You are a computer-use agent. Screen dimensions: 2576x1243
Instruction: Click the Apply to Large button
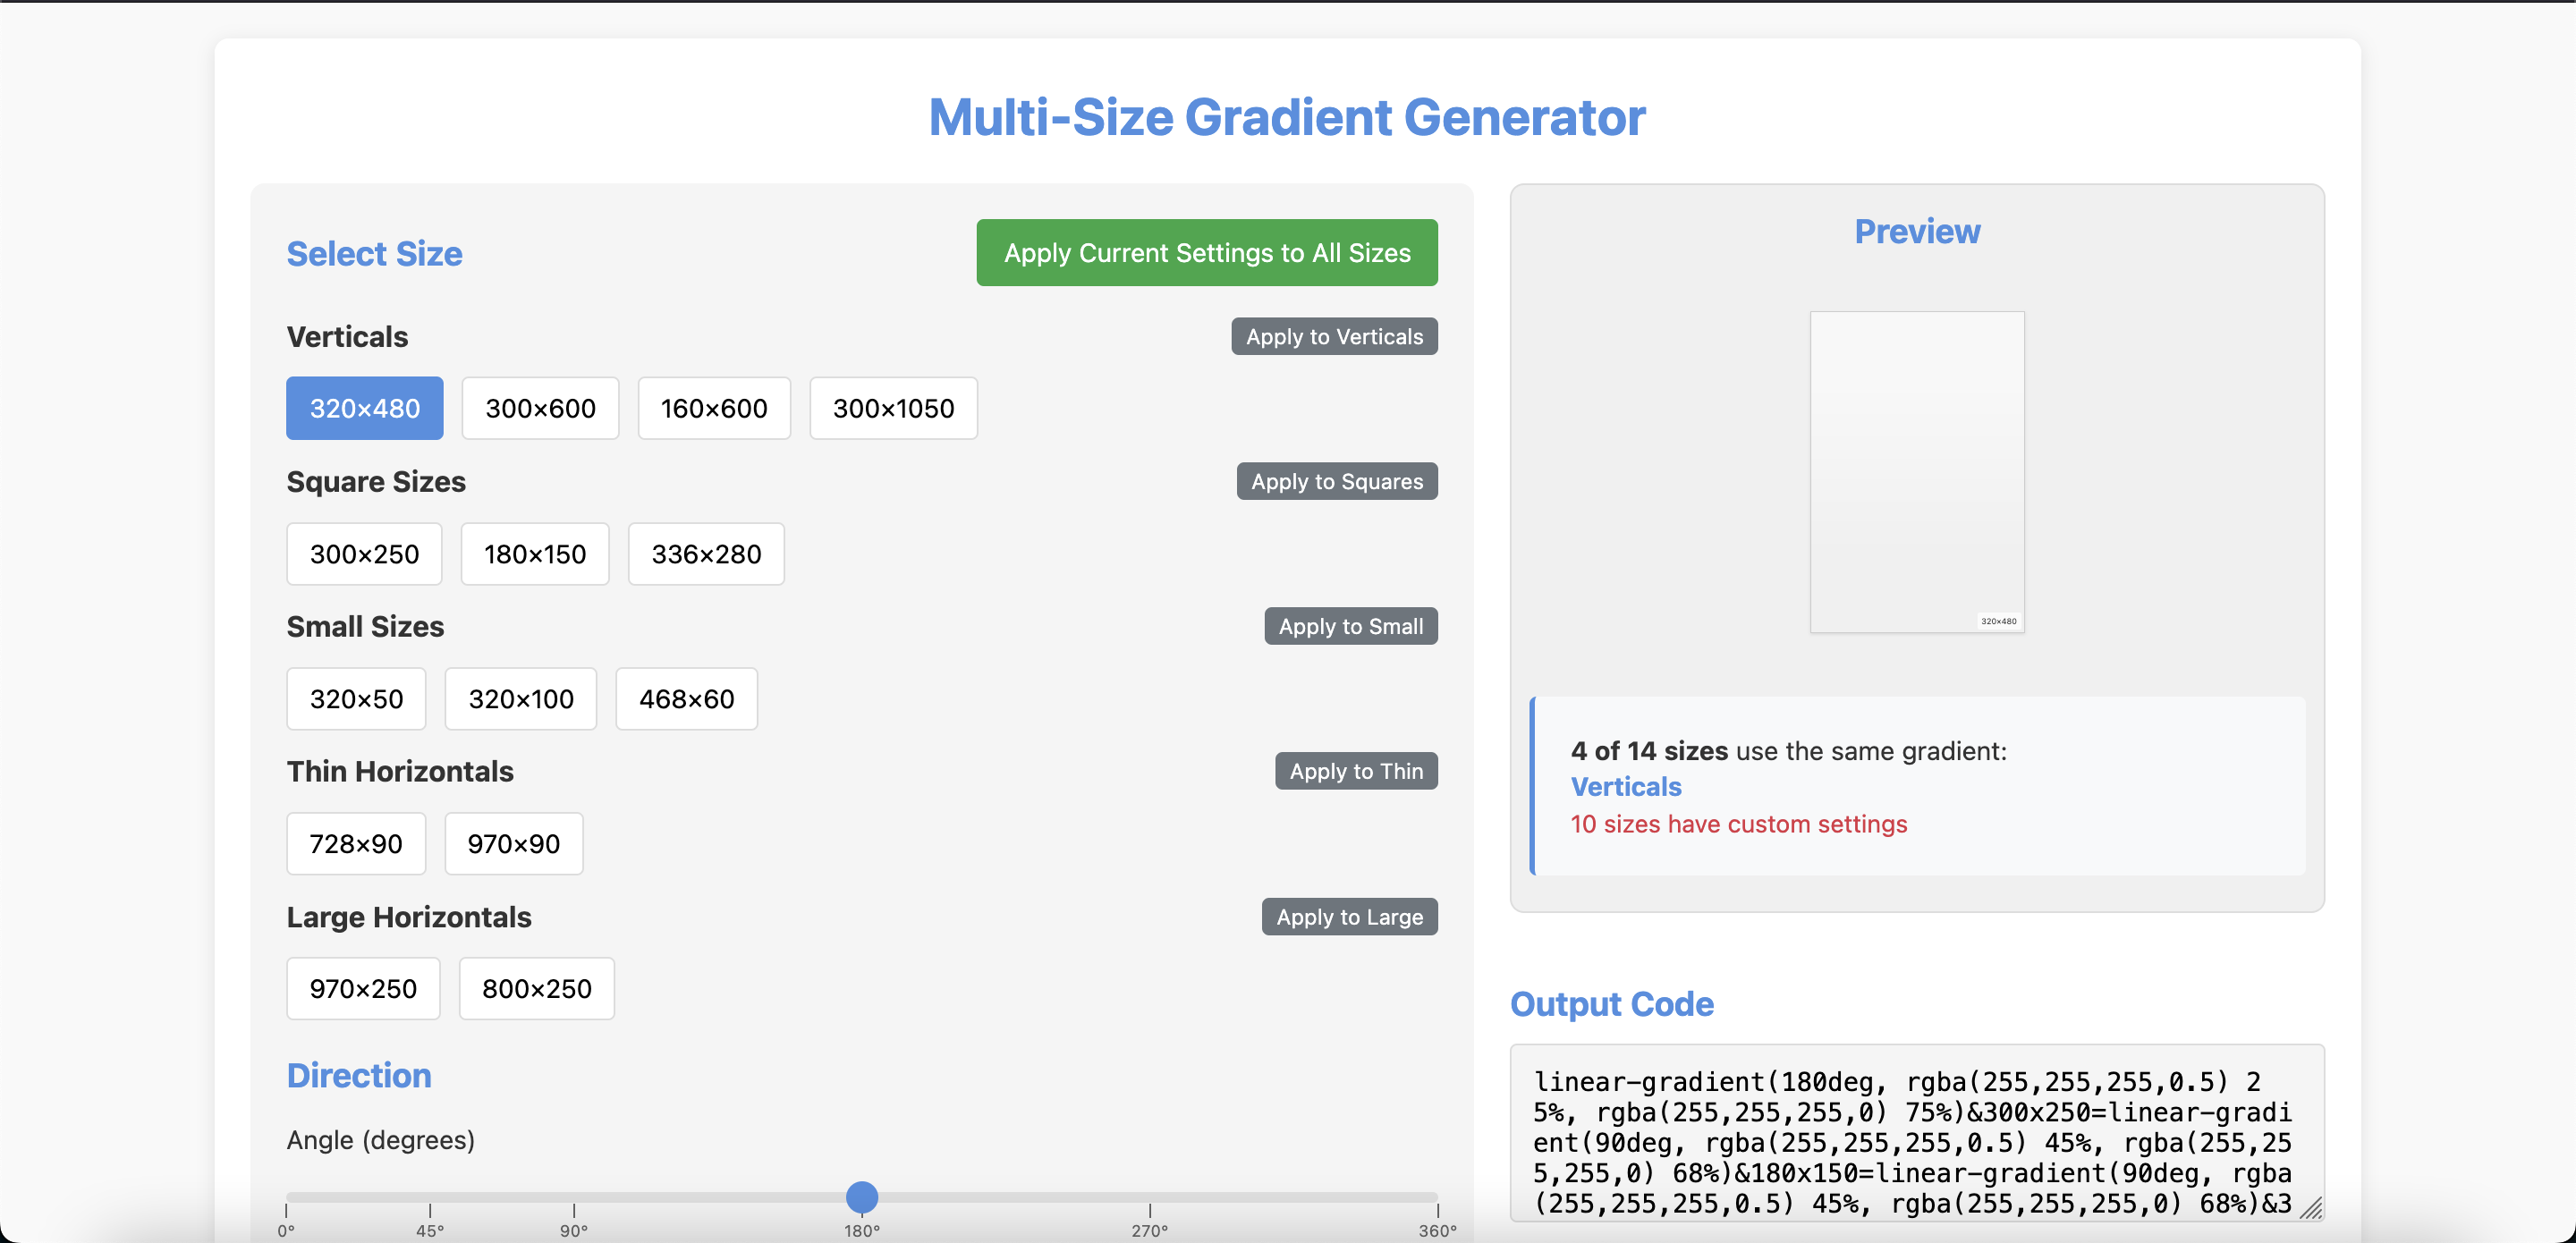click(1350, 917)
